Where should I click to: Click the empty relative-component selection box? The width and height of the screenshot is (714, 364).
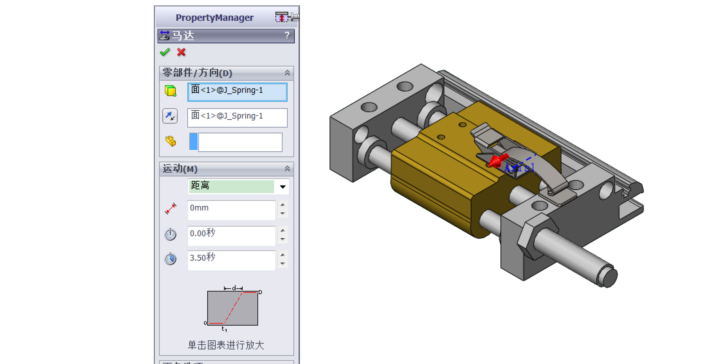[236, 142]
